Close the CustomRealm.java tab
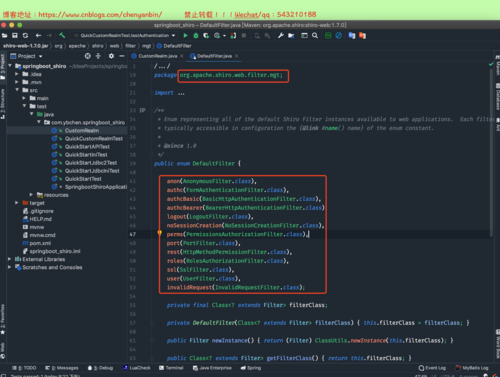500x377 pixels. (182, 56)
